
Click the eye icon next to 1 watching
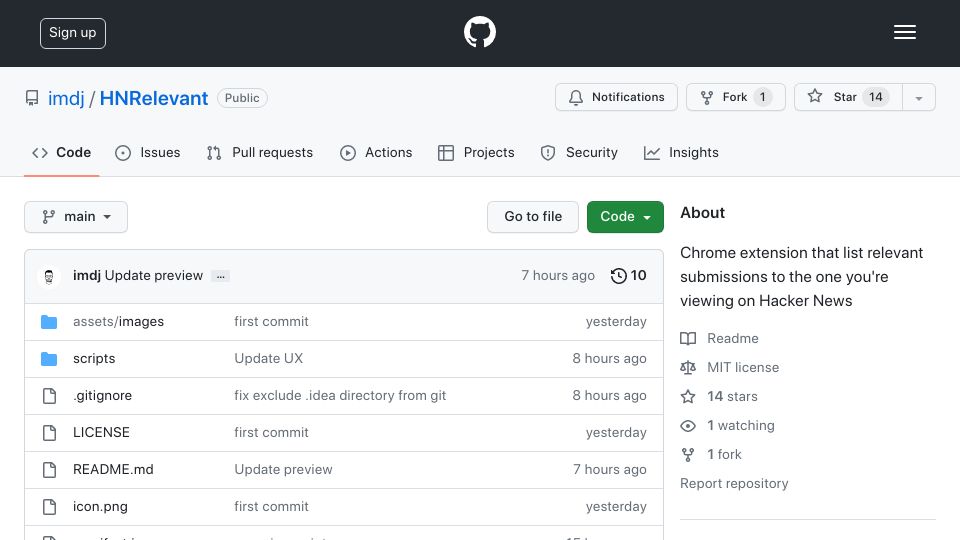click(x=688, y=426)
